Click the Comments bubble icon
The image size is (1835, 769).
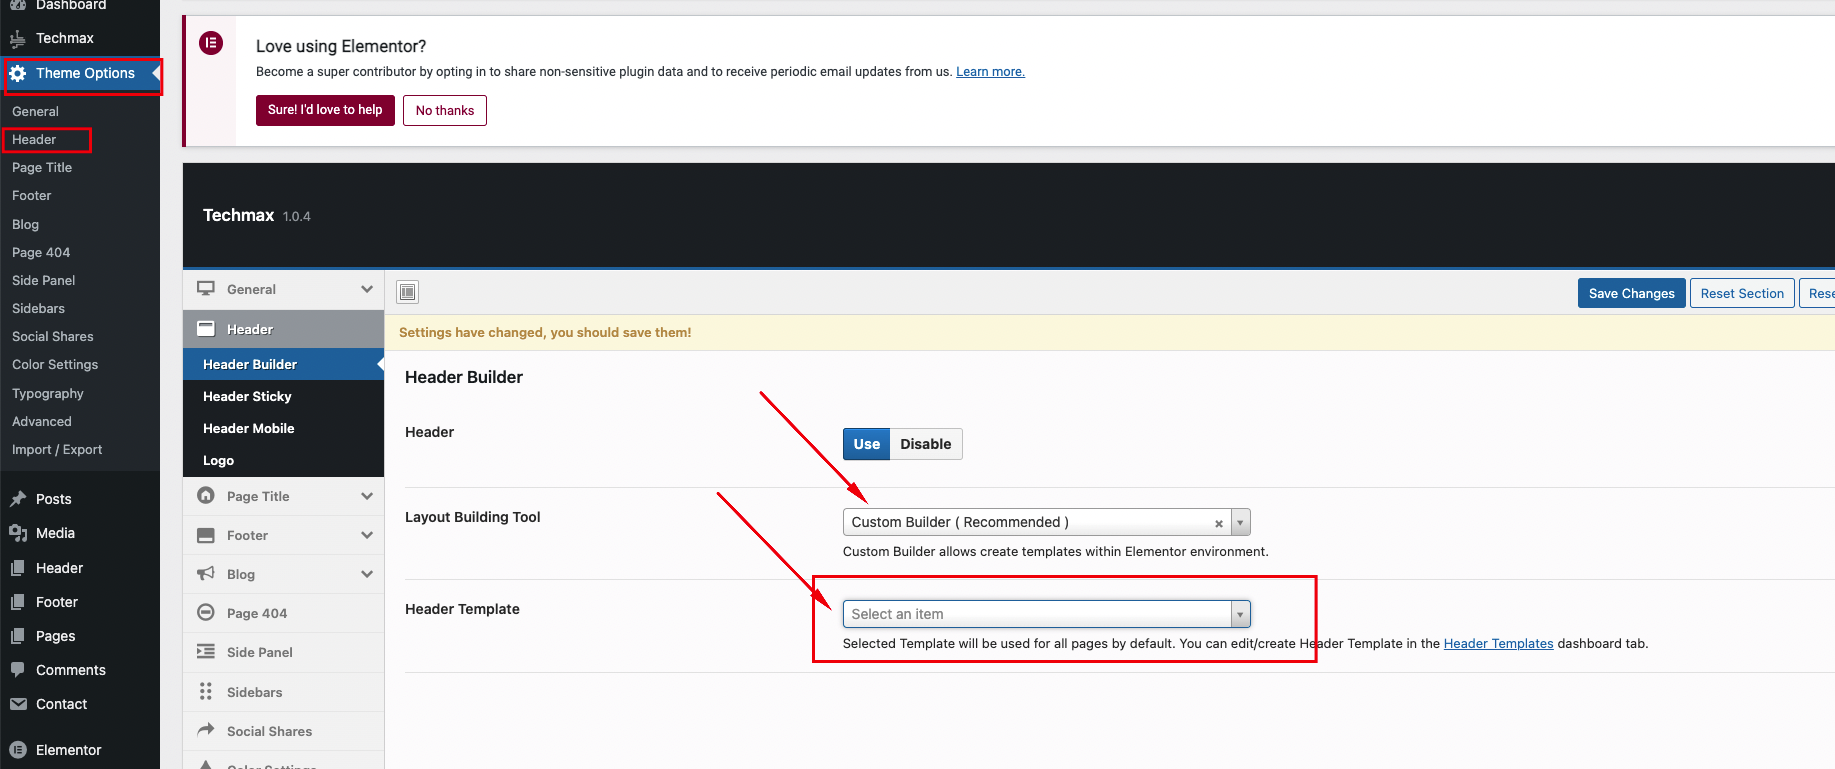pyautogui.click(x=18, y=670)
